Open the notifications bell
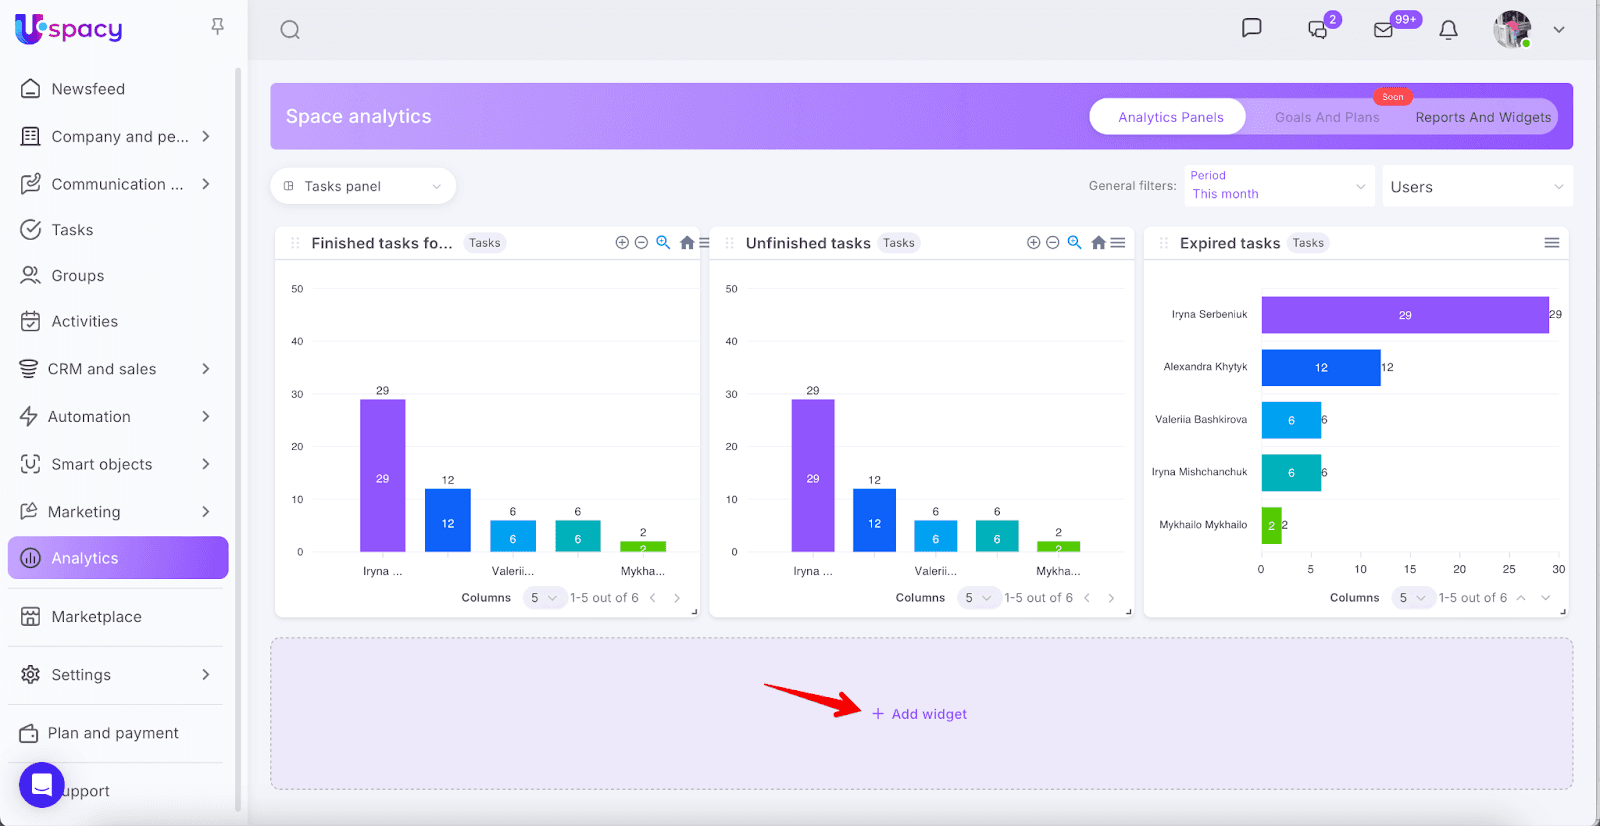 [1448, 30]
